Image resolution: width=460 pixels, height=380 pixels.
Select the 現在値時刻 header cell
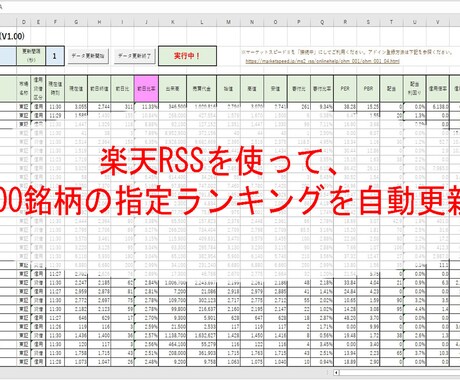(55, 89)
